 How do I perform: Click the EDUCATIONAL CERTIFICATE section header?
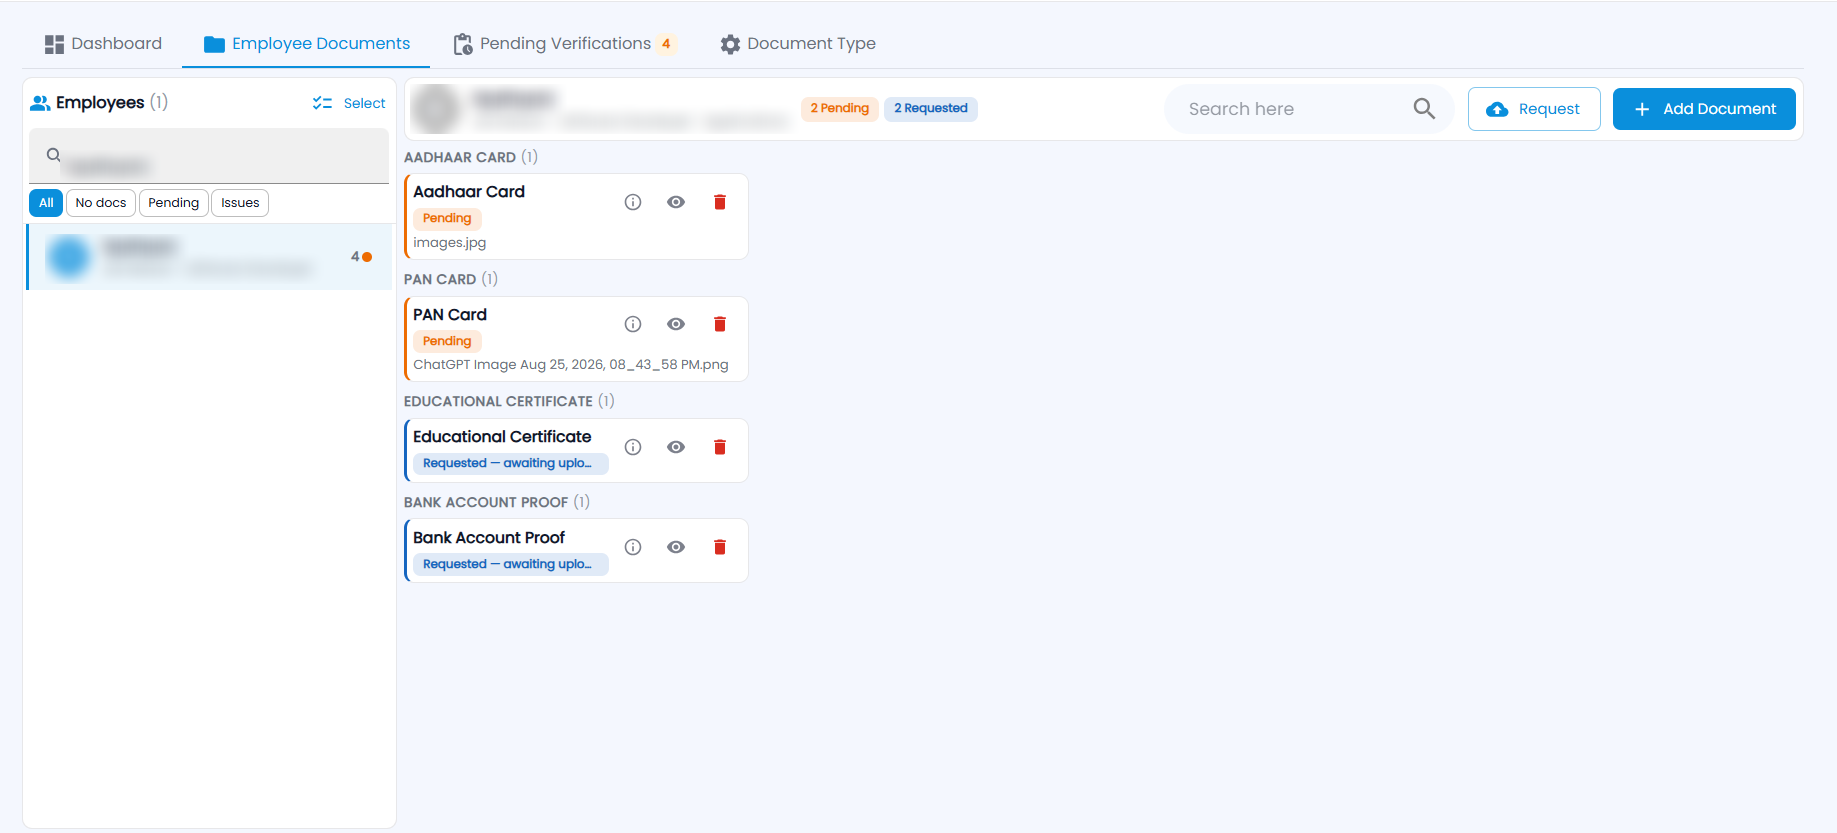(x=509, y=401)
